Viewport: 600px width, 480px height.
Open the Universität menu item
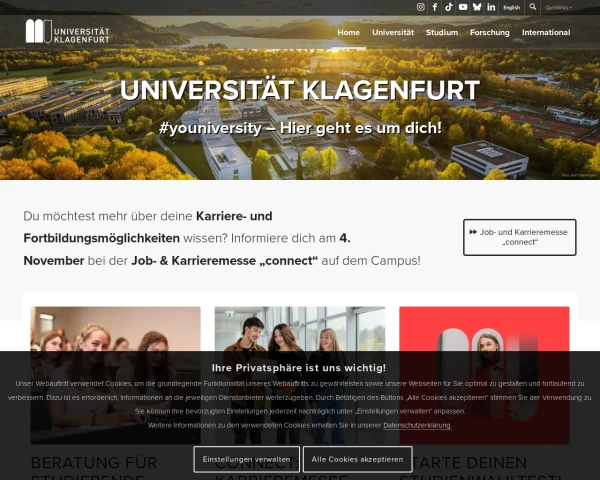[393, 33]
